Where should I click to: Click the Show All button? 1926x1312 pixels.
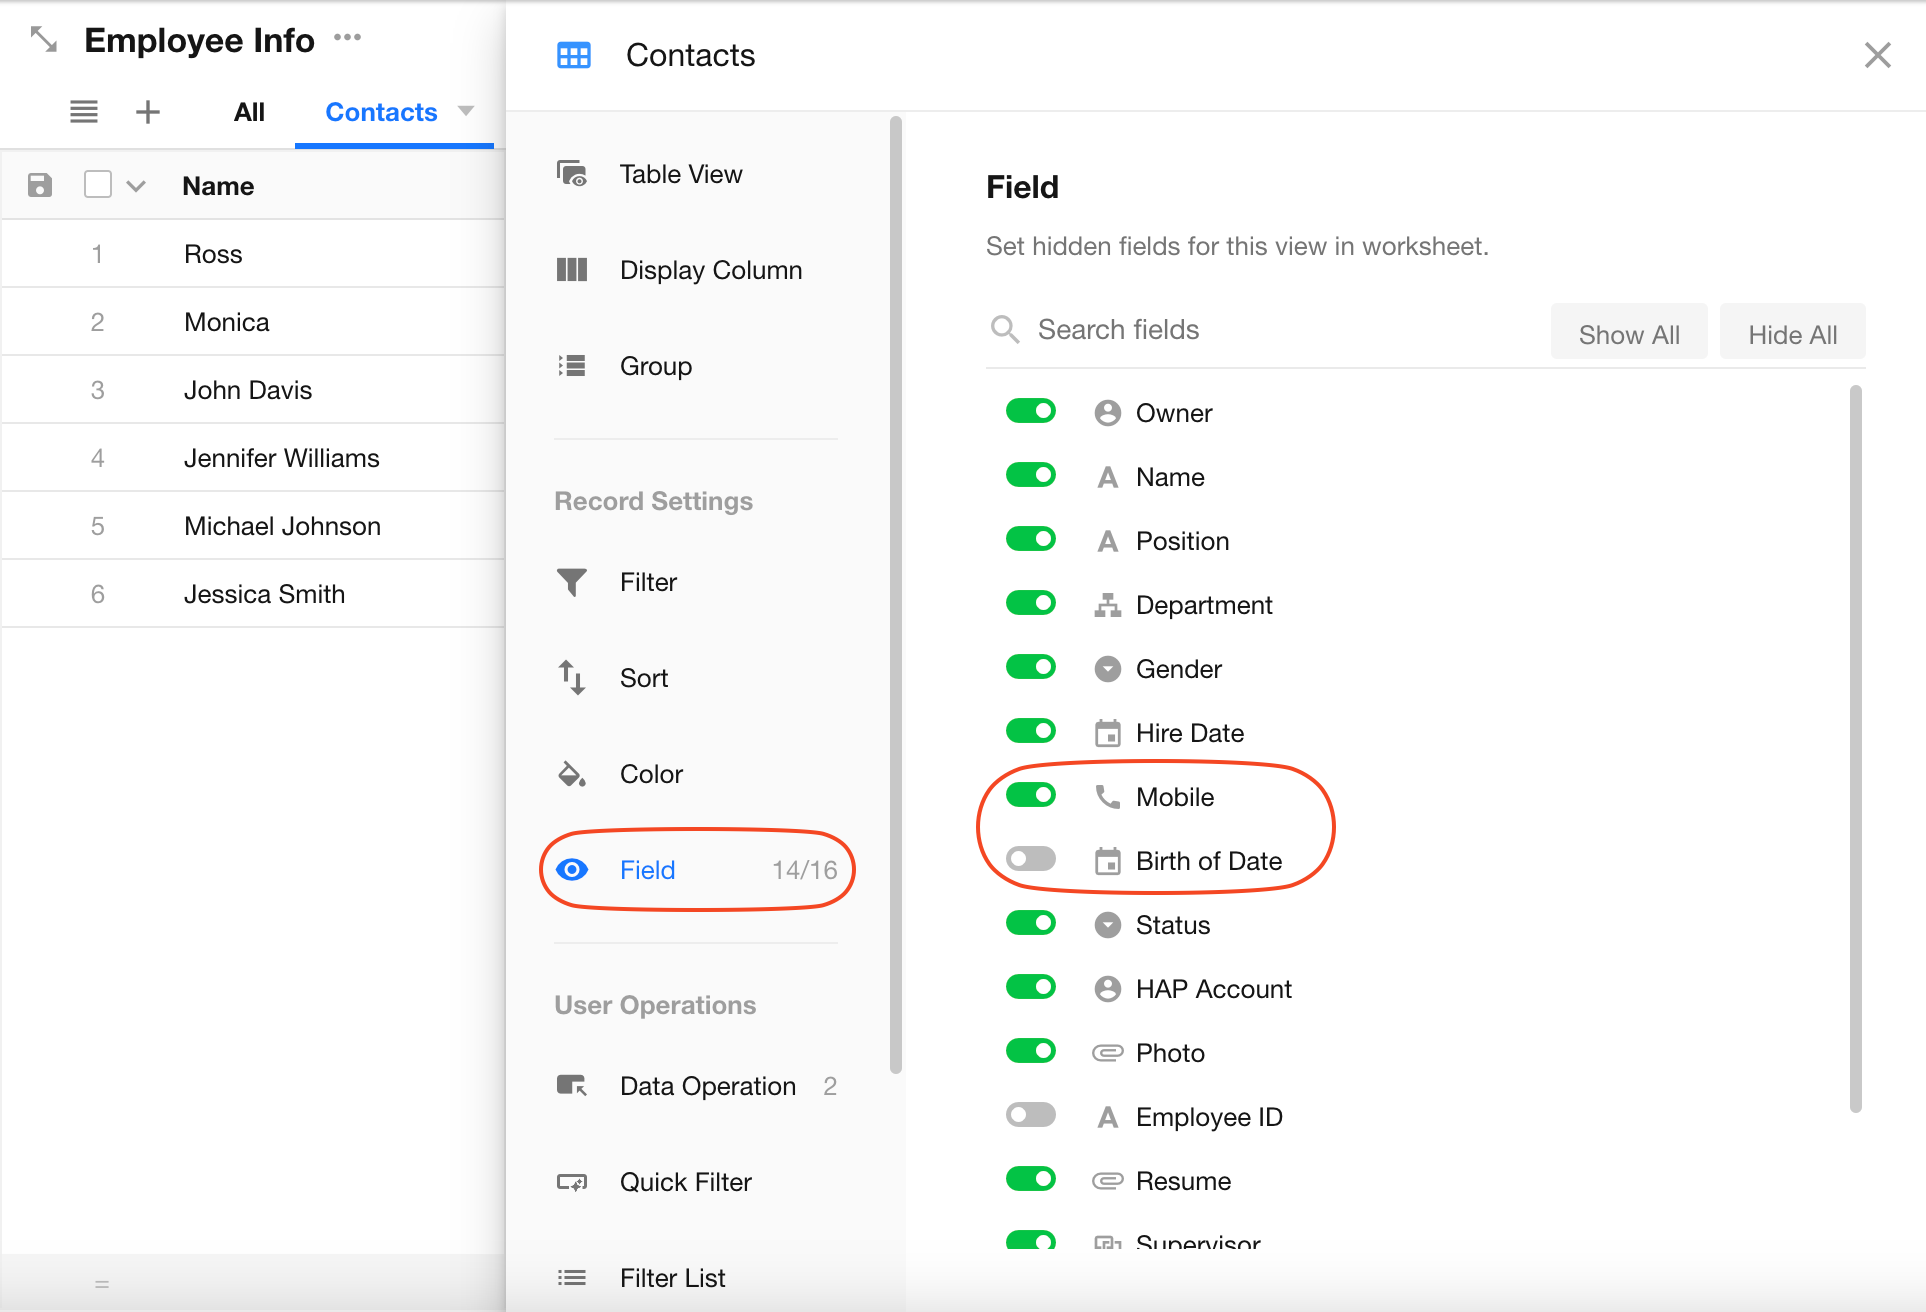click(x=1628, y=334)
